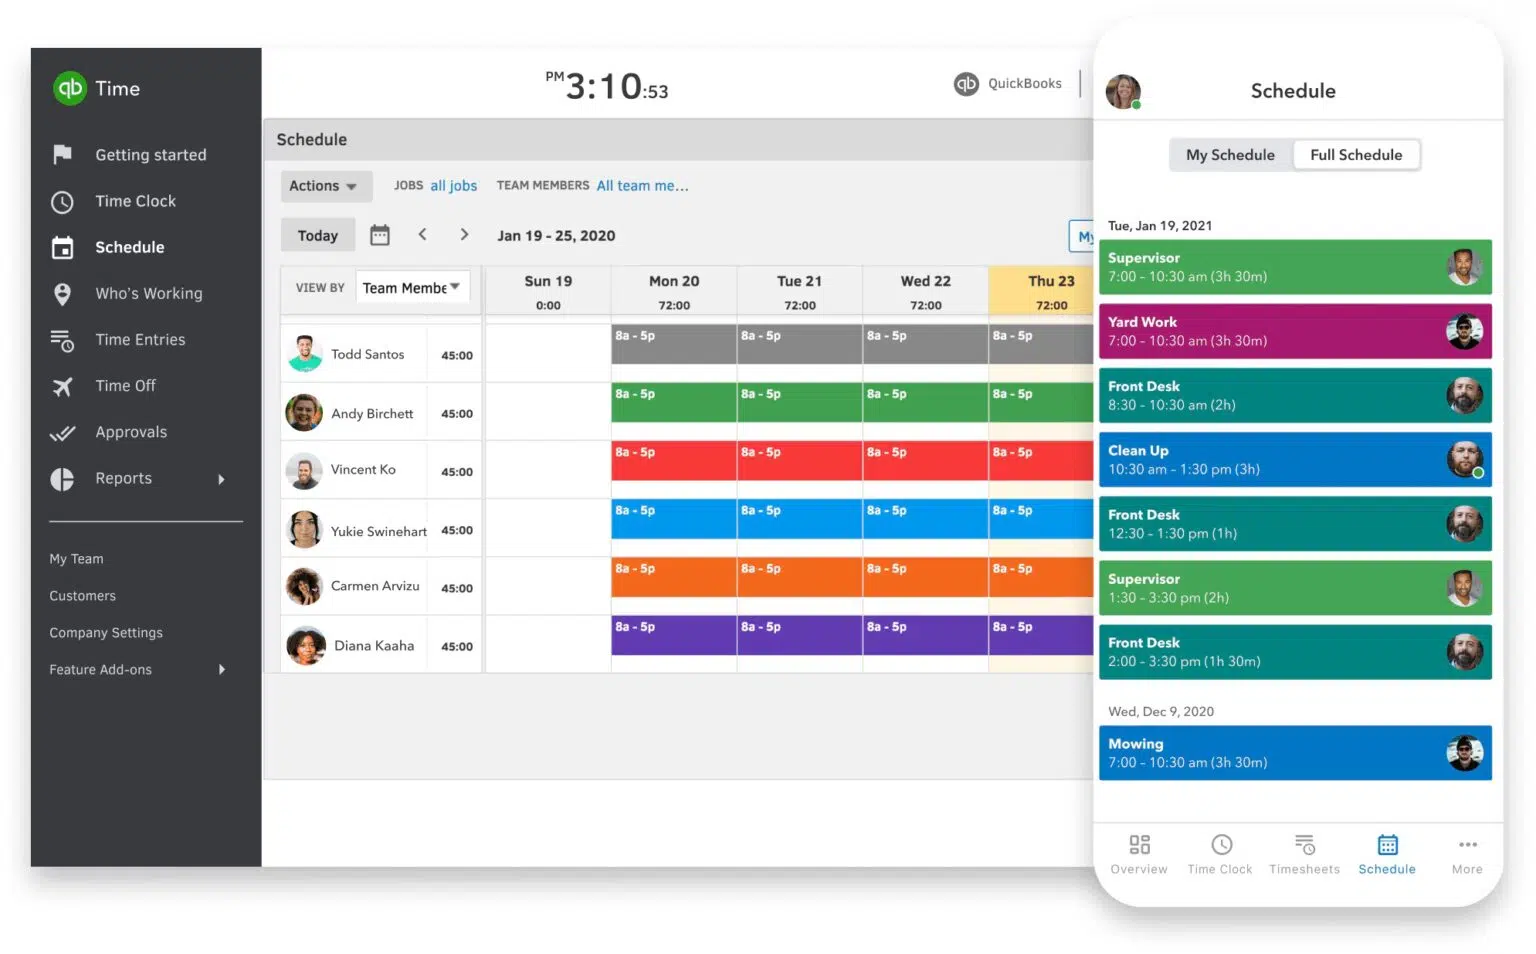Click the Today button

[317, 234]
